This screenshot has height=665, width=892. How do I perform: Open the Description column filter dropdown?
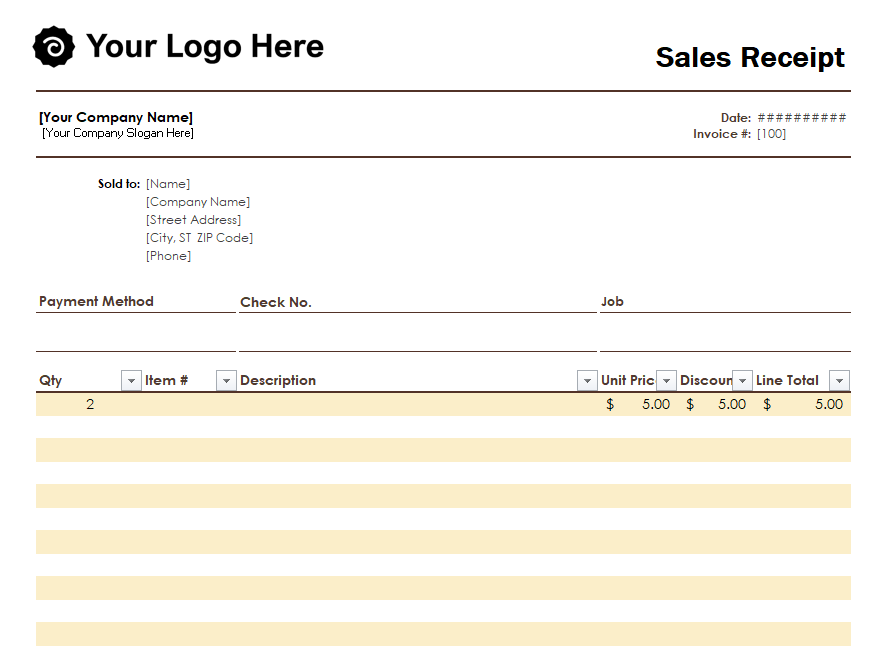[x=587, y=381]
